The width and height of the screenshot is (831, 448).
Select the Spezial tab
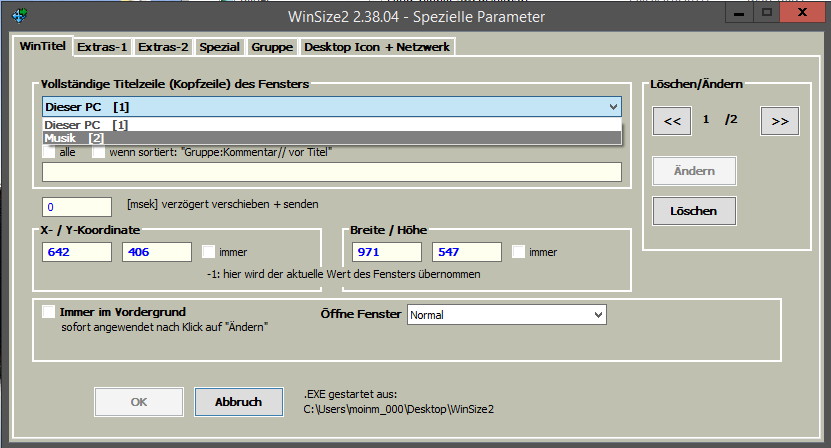click(219, 47)
